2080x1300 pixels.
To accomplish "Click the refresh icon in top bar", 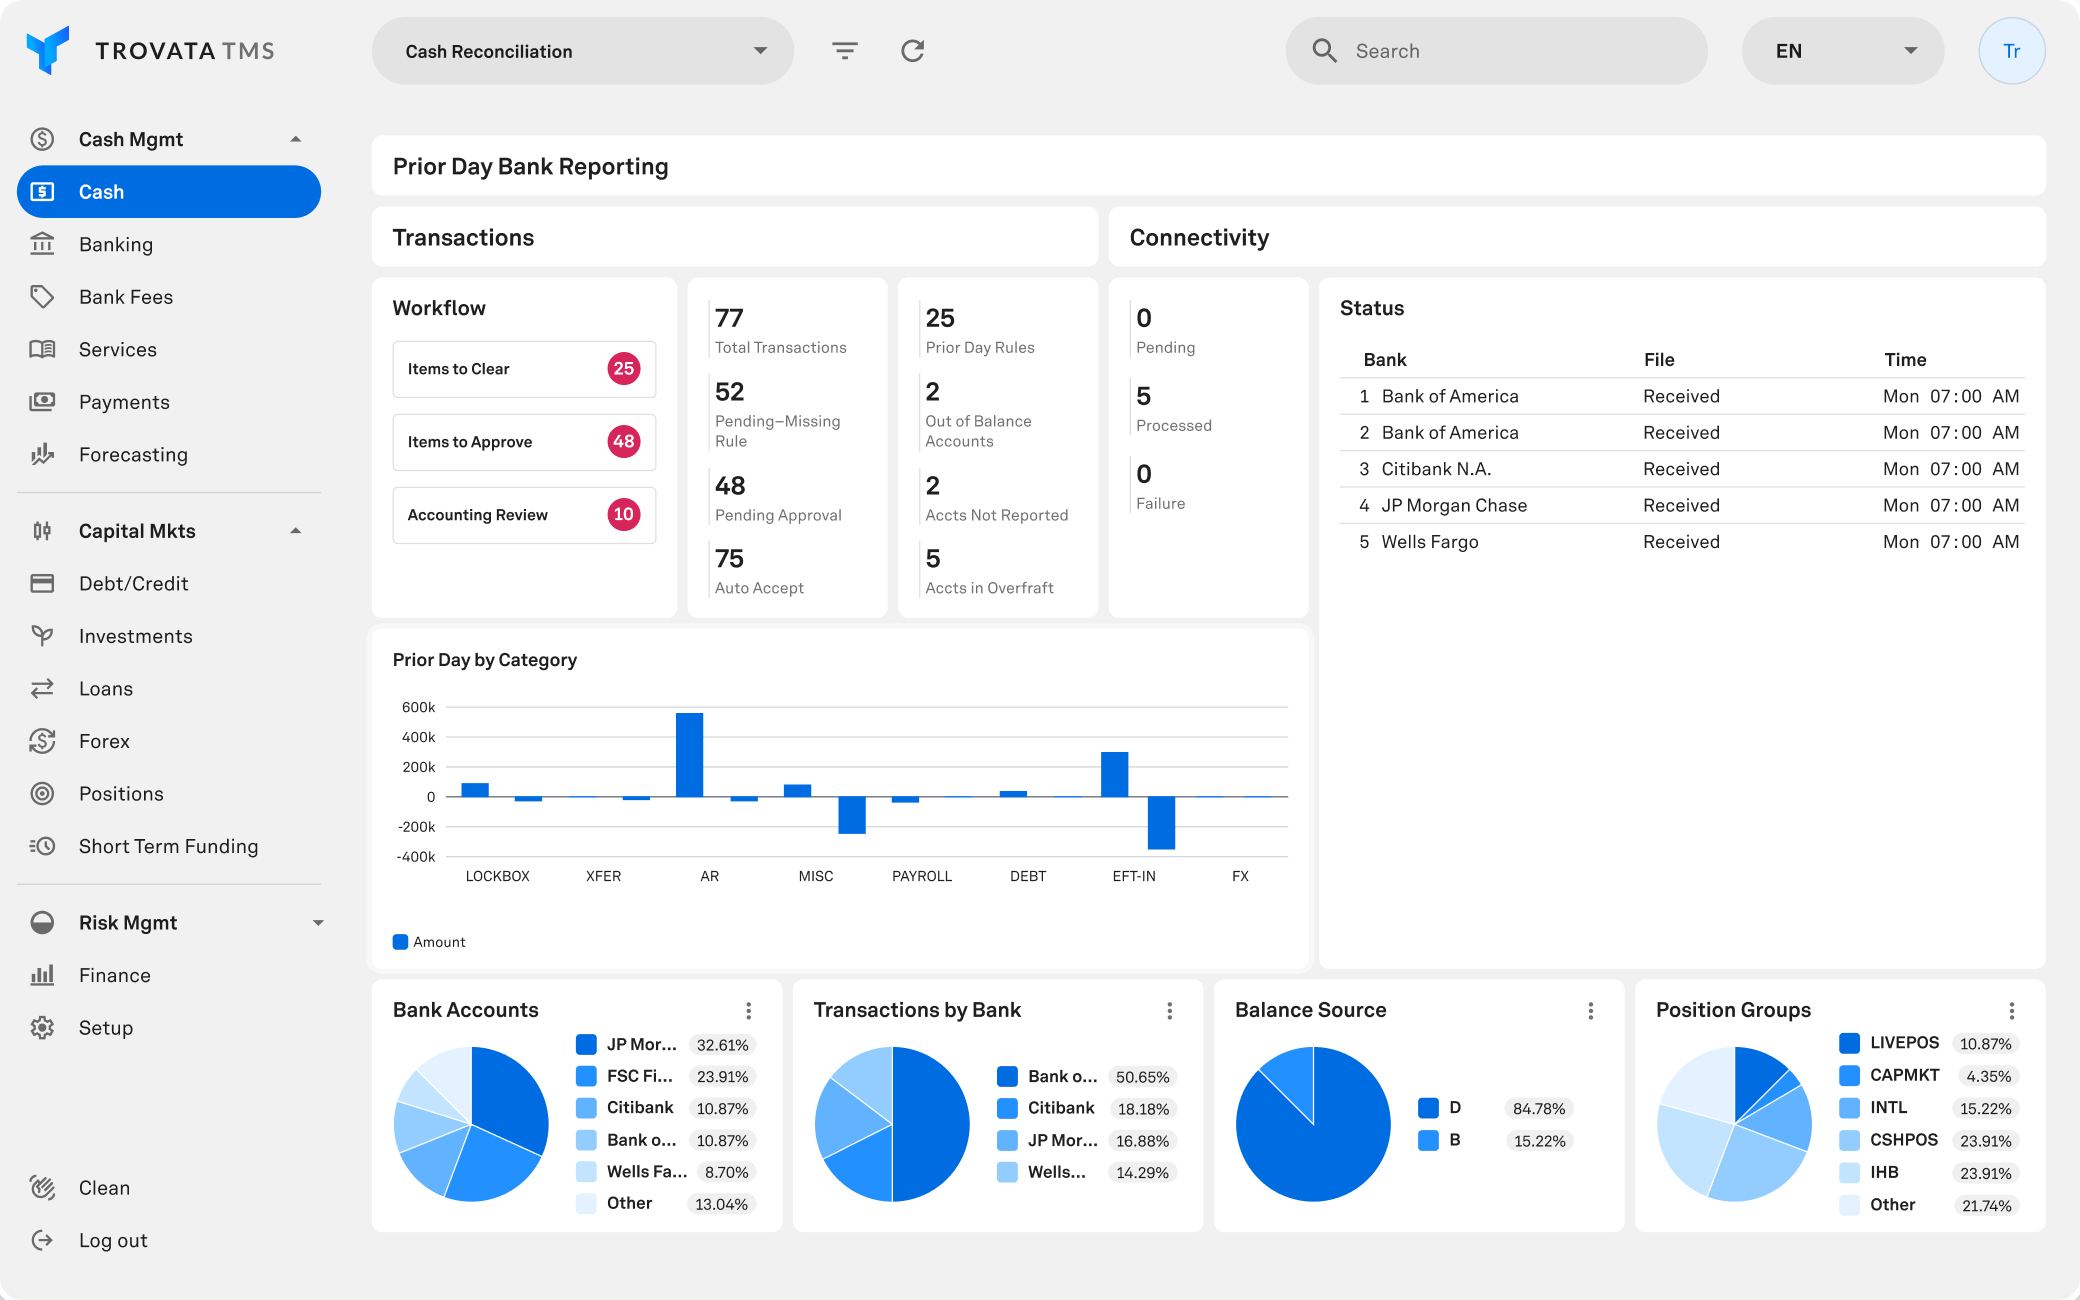I will pos(912,51).
